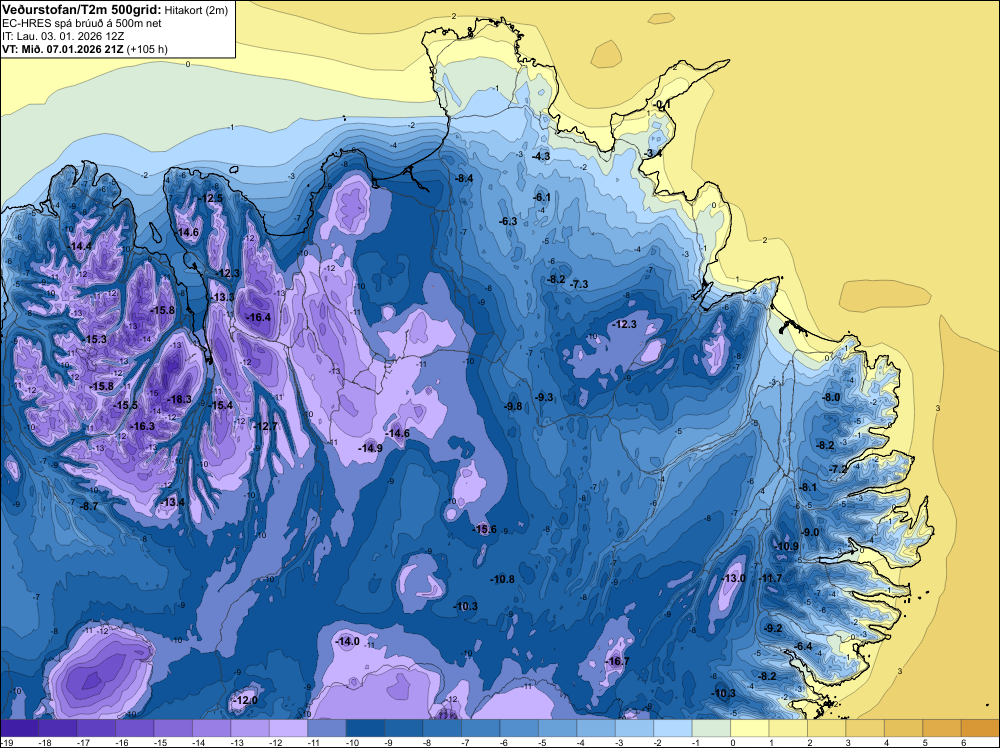Click the -16.4 temperature value
Viewport: 1000px width, 748px height.
[259, 317]
